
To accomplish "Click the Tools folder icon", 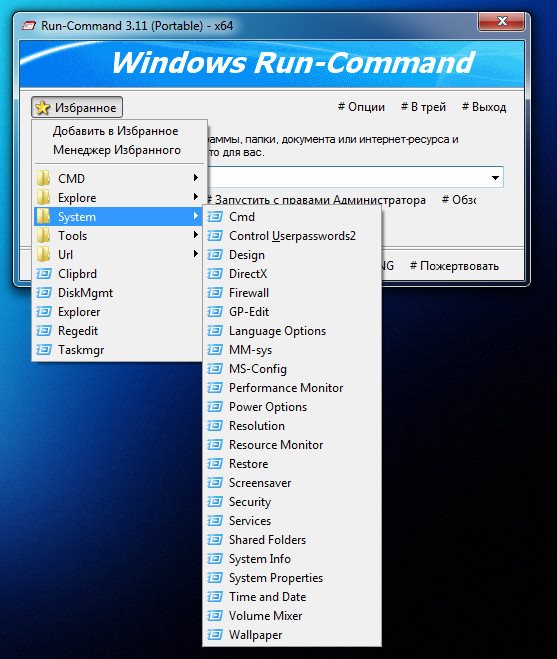I will [43, 235].
